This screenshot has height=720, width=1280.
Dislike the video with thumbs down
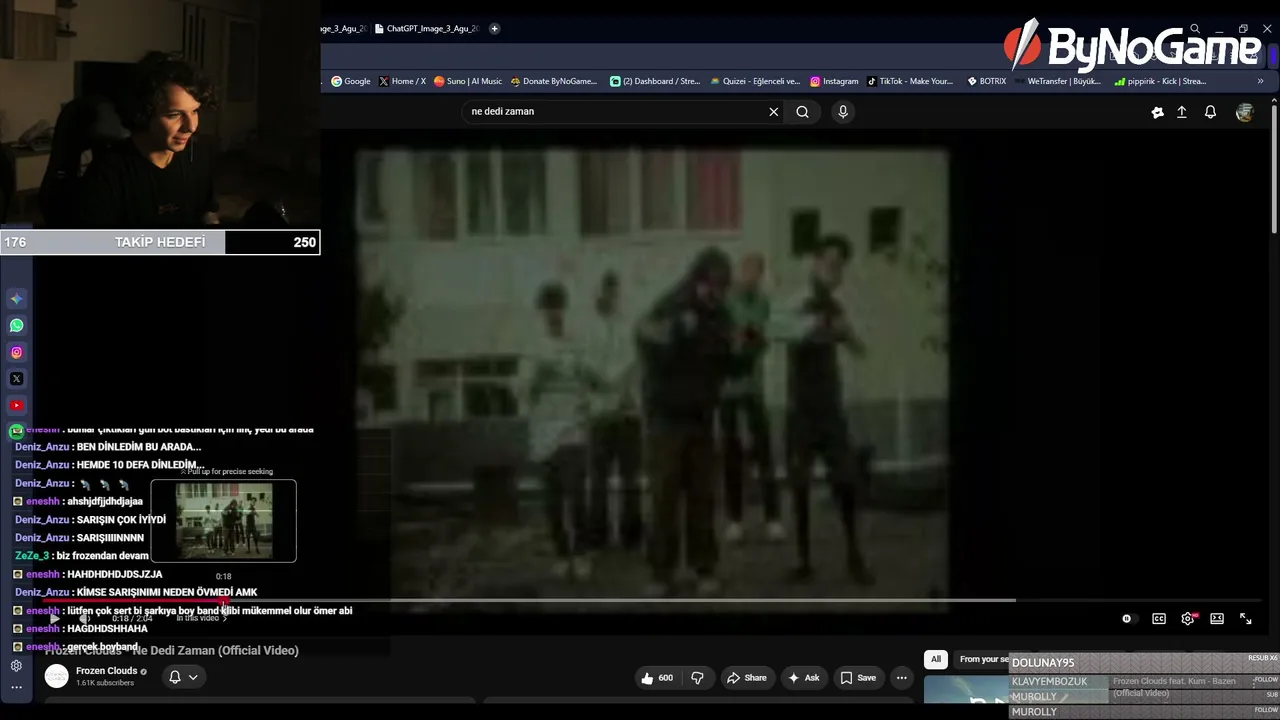697,678
